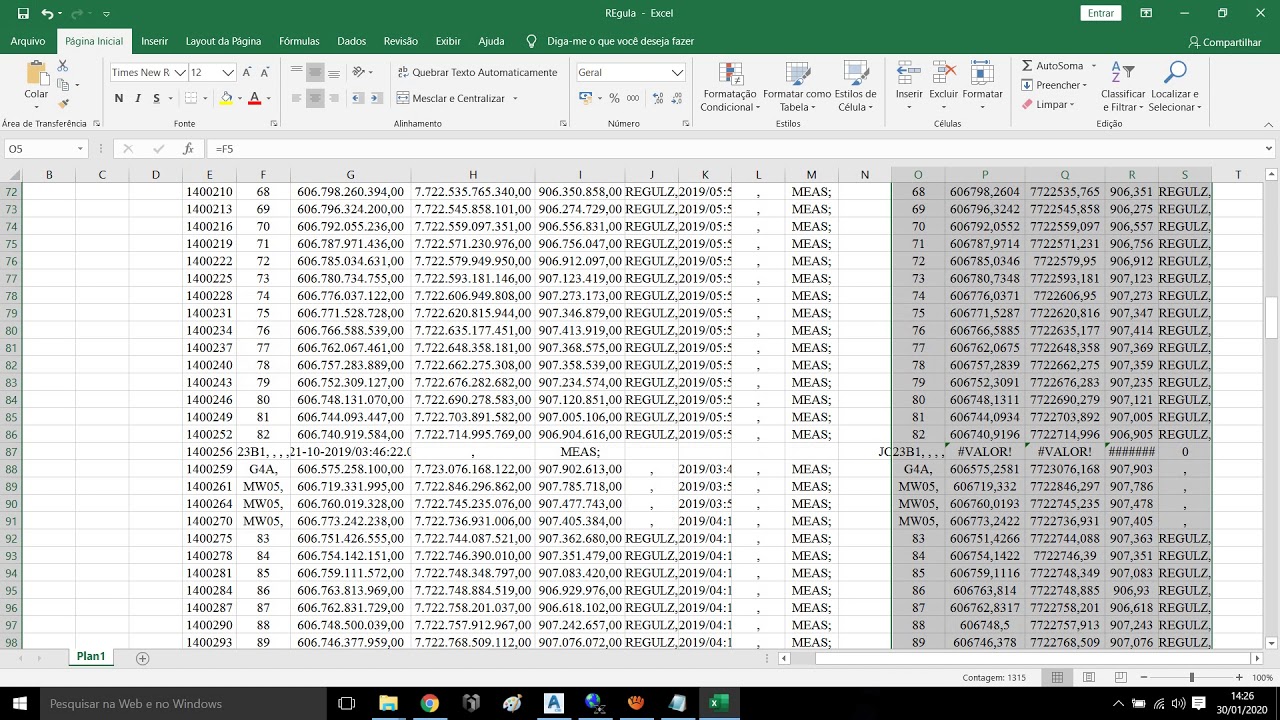Open the font size dropdown showing 12
The width and height of the screenshot is (1280, 720).
pos(228,72)
